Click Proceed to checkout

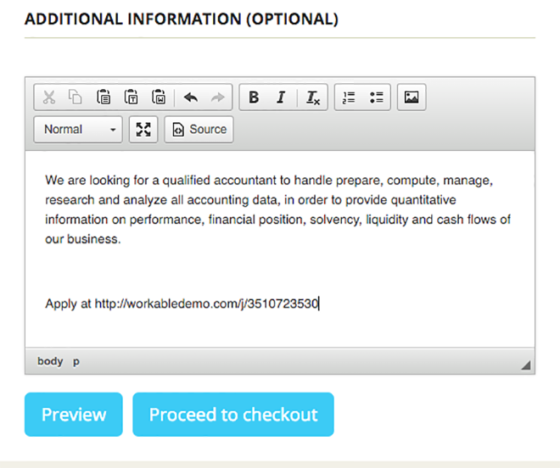(x=233, y=414)
